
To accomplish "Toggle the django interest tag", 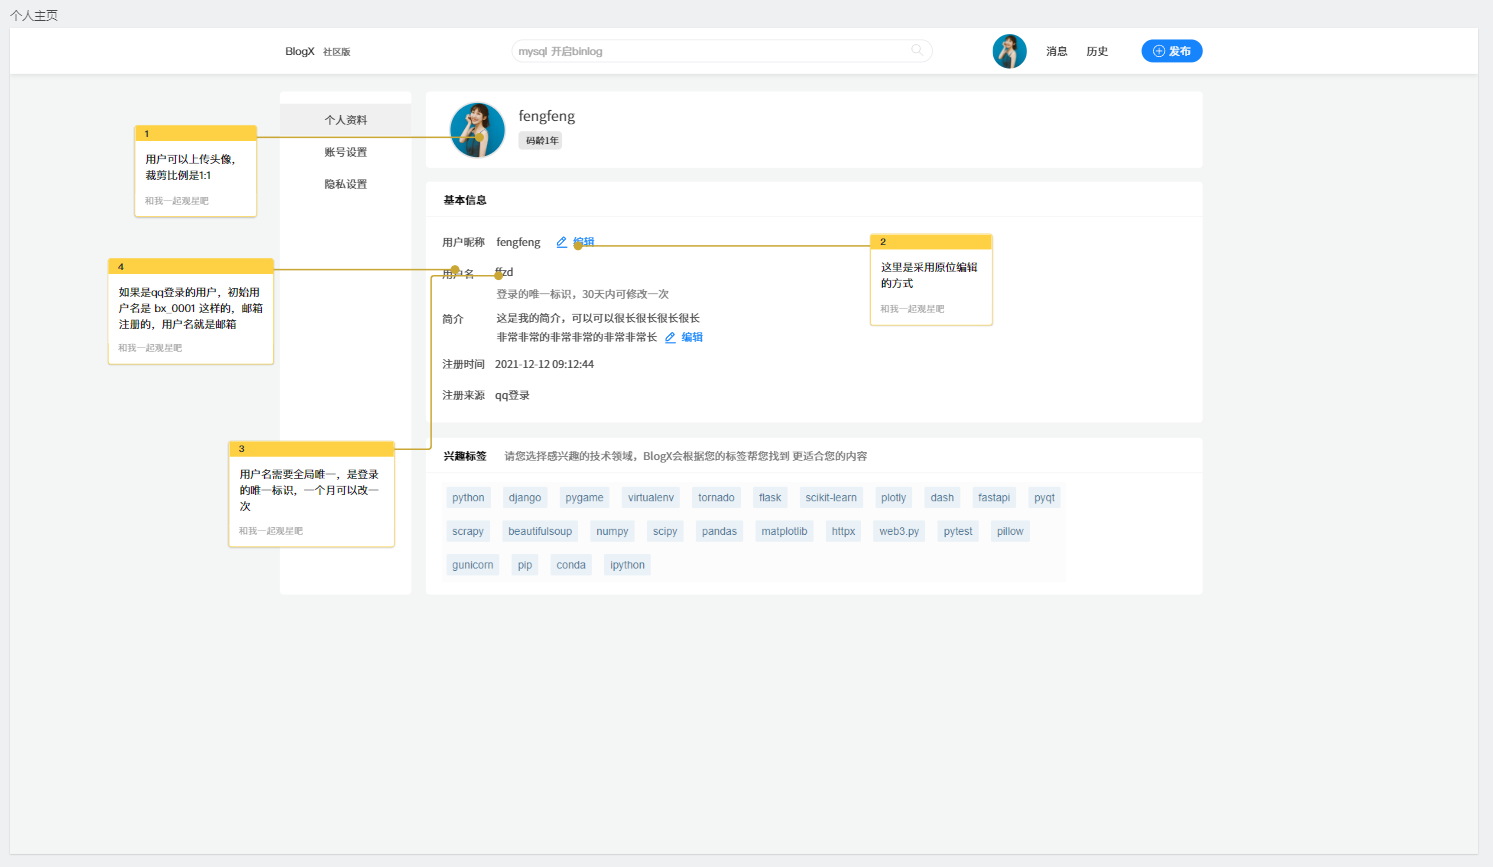I will (x=525, y=498).
